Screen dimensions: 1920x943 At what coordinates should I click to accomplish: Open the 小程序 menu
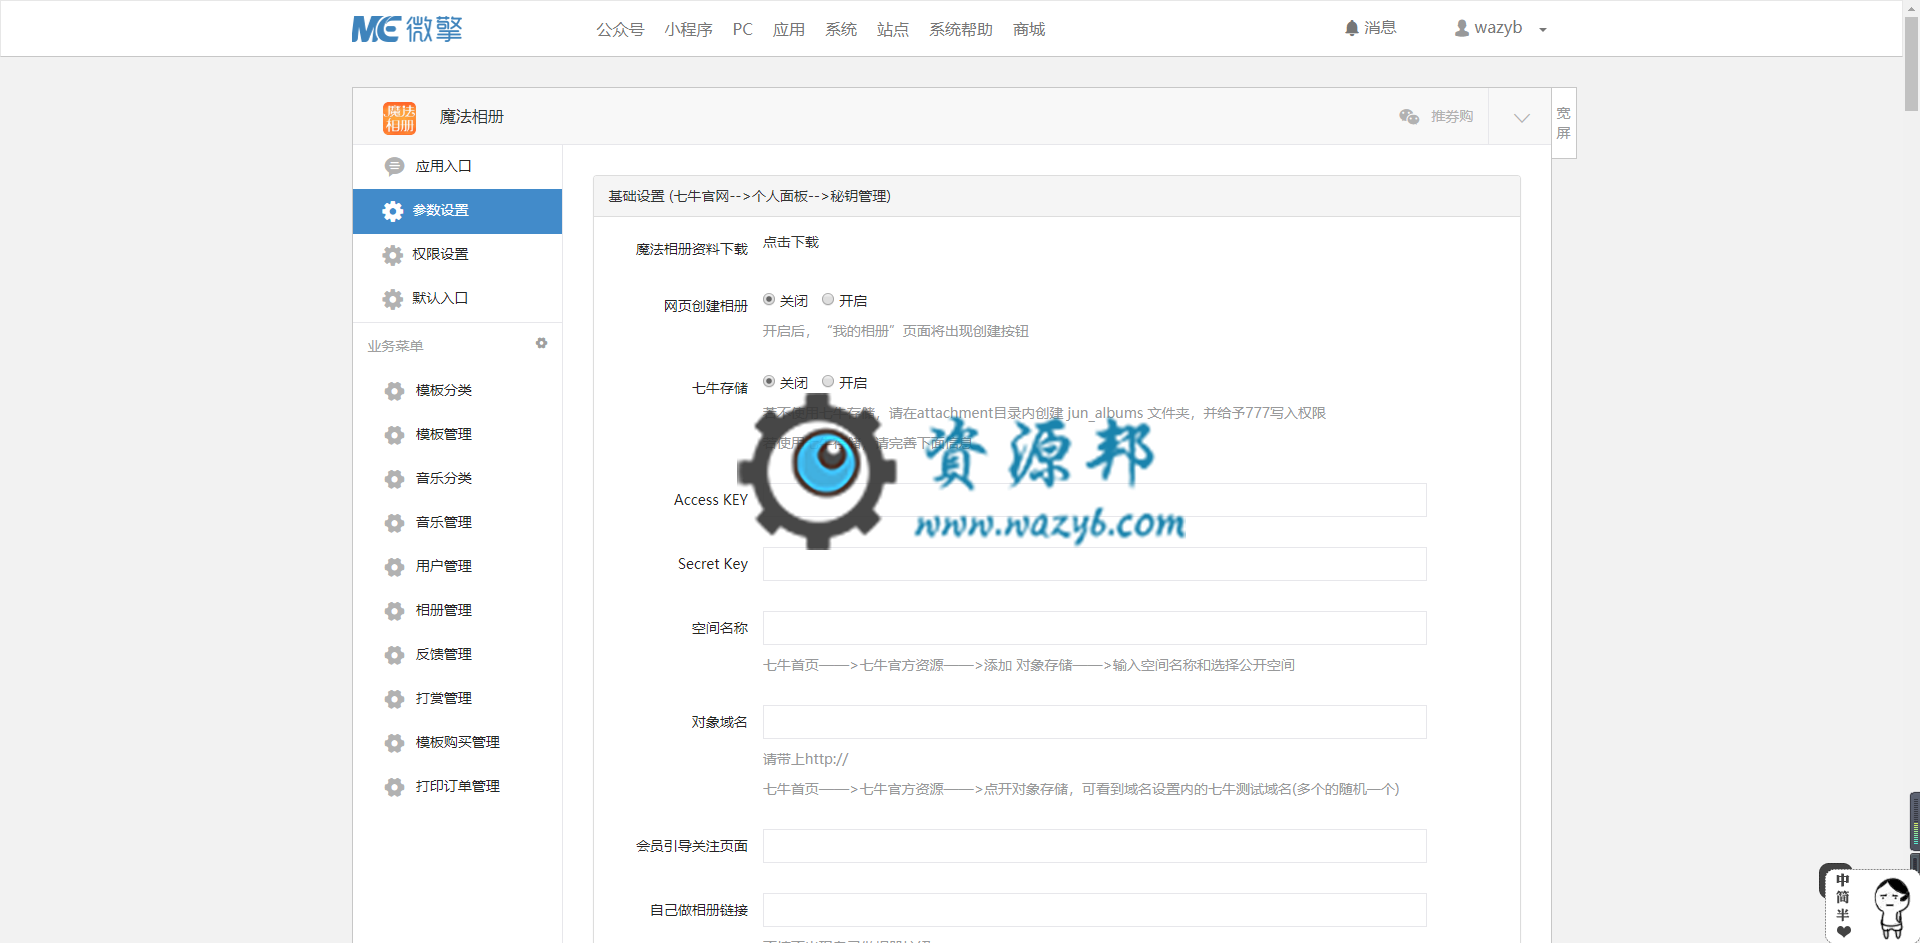coord(688,29)
